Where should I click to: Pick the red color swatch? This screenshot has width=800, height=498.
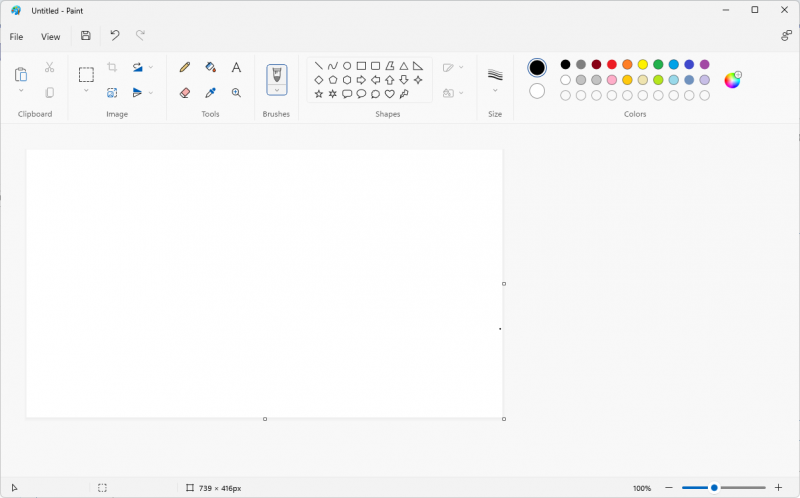(x=612, y=65)
